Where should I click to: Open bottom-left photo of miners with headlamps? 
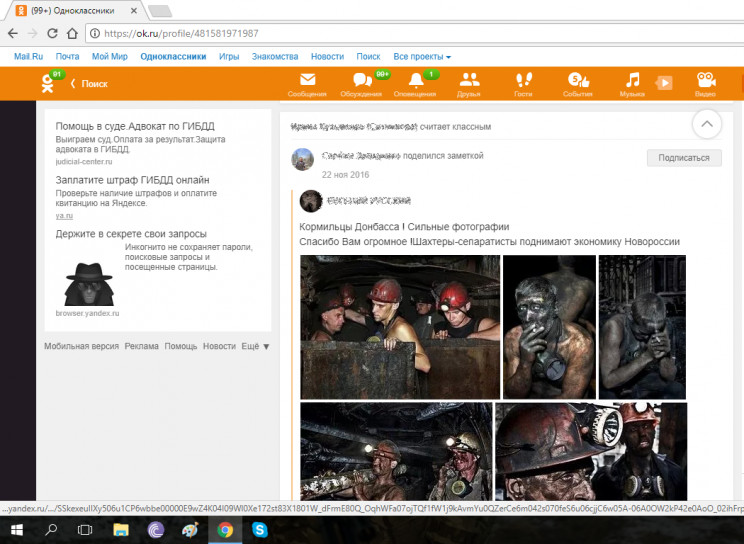[x=397, y=451]
